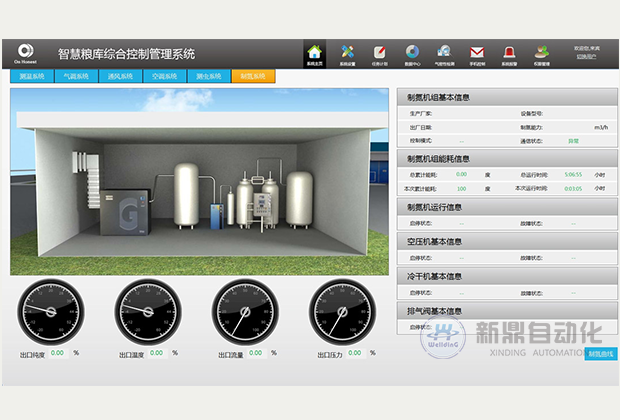Switch to the 气调系统 tab
The height and width of the screenshot is (420, 620).
tap(76, 76)
